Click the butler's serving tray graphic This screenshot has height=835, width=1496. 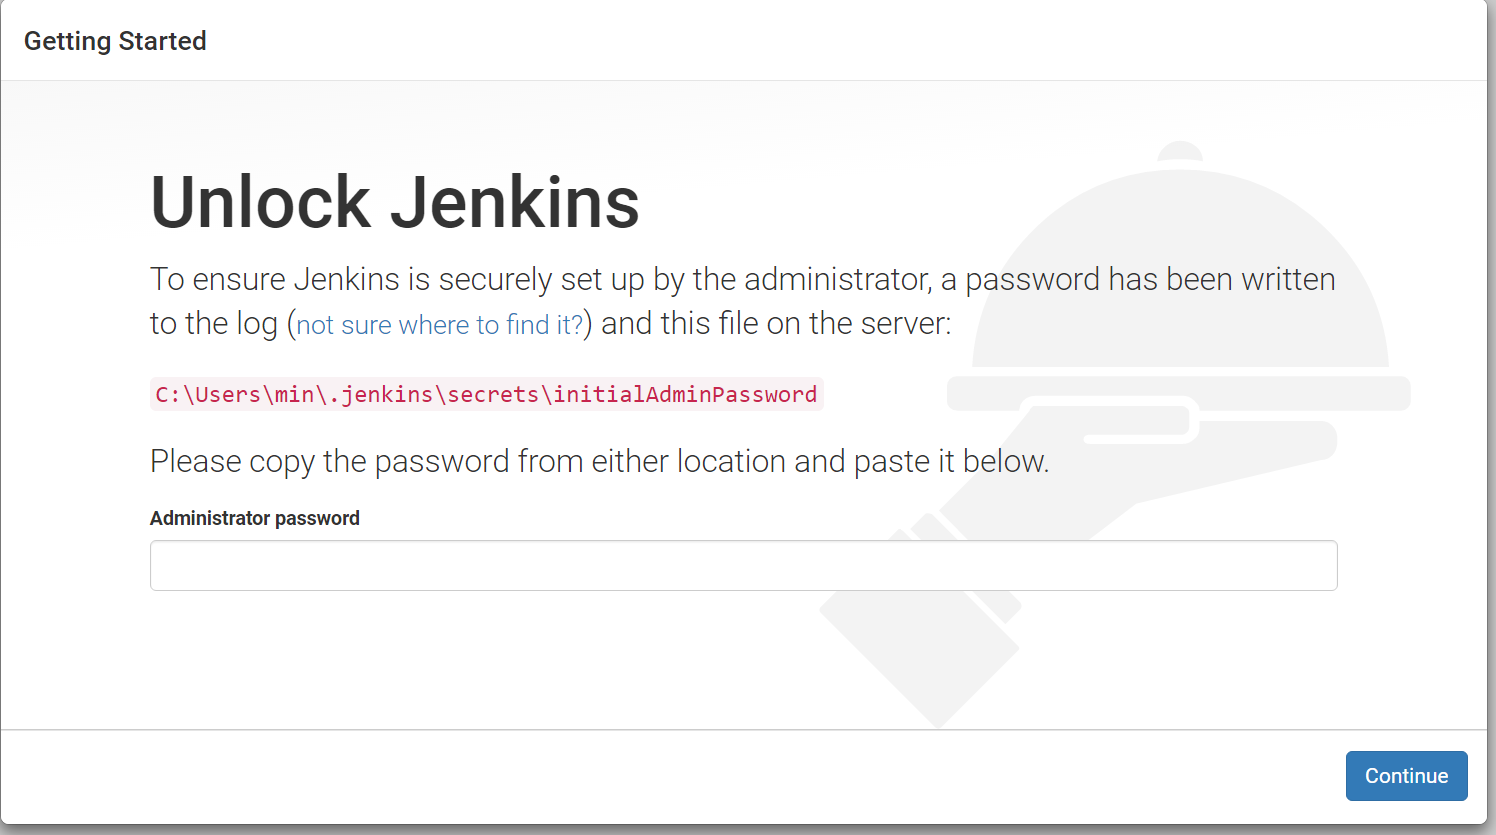click(1179, 393)
